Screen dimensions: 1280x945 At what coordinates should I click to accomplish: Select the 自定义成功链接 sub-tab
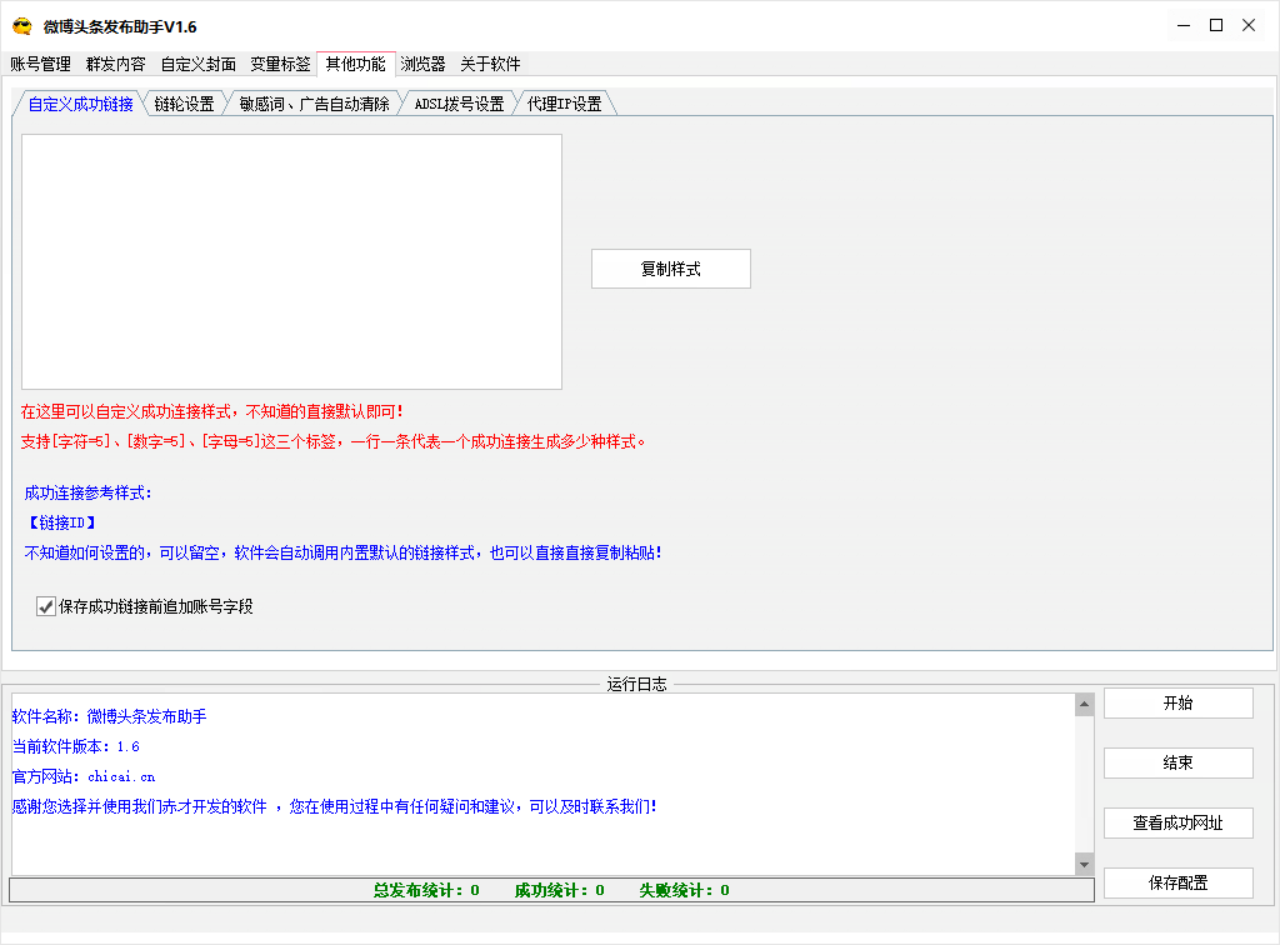pos(80,104)
